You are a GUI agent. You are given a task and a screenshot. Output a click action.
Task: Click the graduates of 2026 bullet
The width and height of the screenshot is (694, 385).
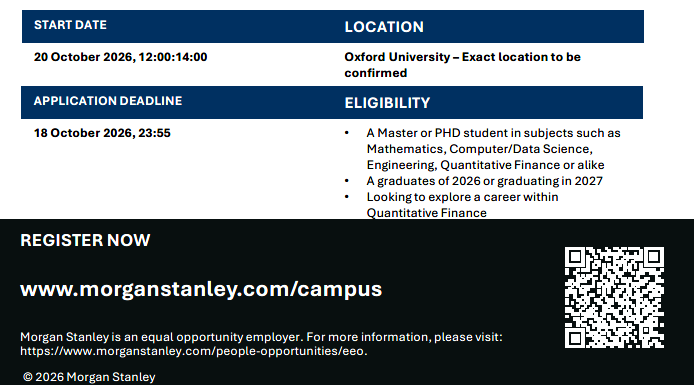[x=485, y=181]
